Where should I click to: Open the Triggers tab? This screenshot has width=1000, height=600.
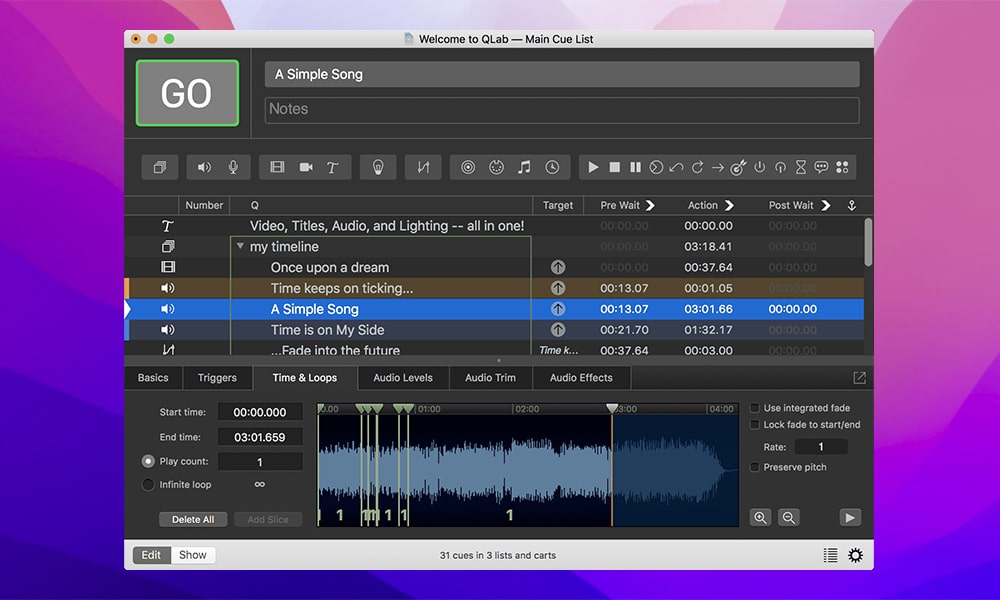tap(217, 378)
